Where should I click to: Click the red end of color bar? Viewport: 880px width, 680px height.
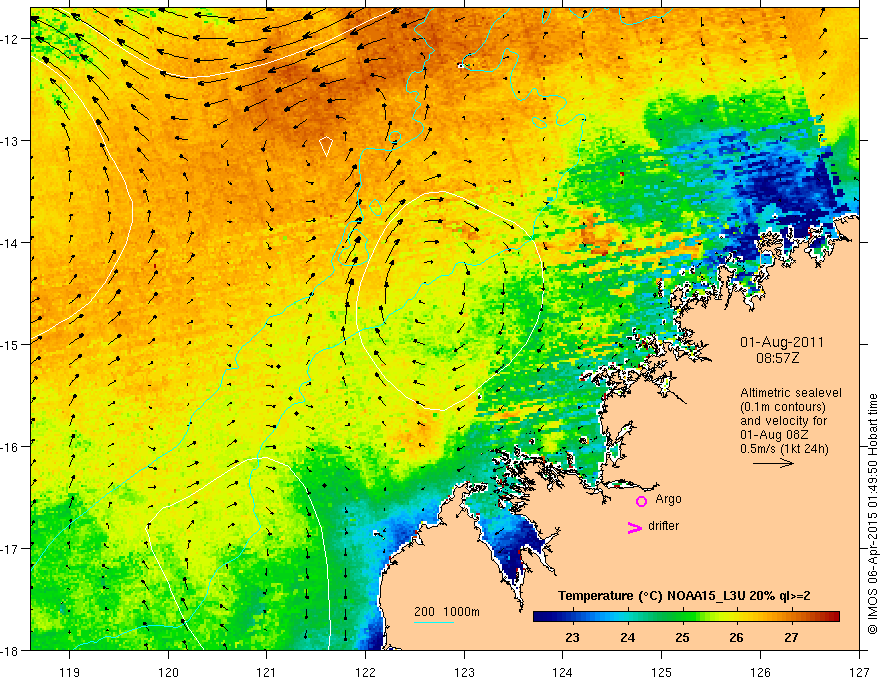point(835,617)
